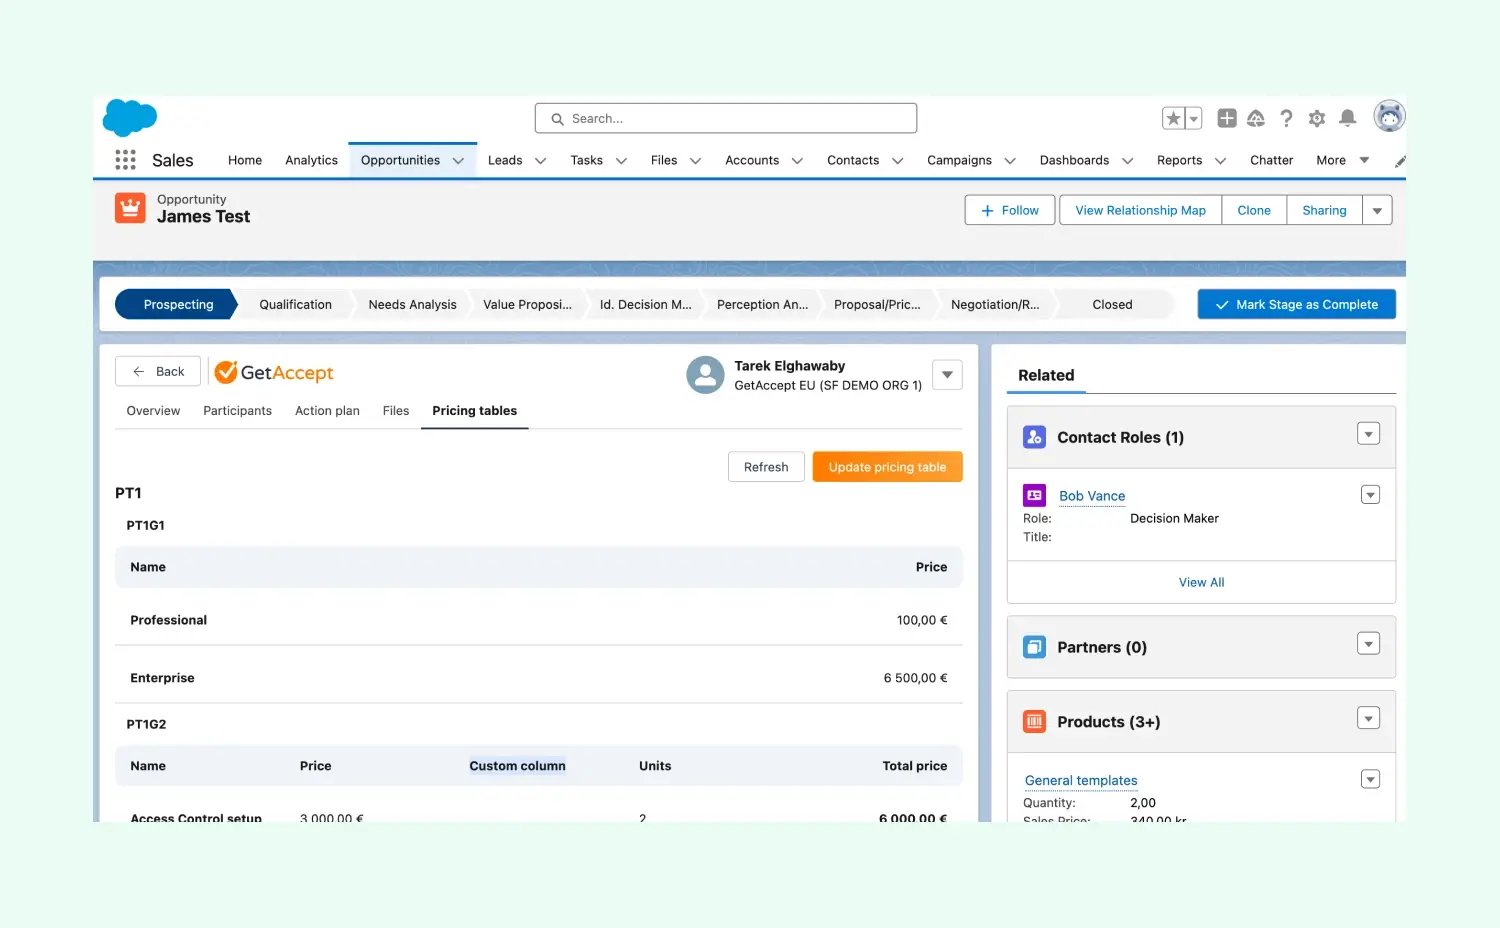This screenshot has width=1500, height=928.
Task: Open the Favorites list dropdown arrow
Action: coord(1193,118)
